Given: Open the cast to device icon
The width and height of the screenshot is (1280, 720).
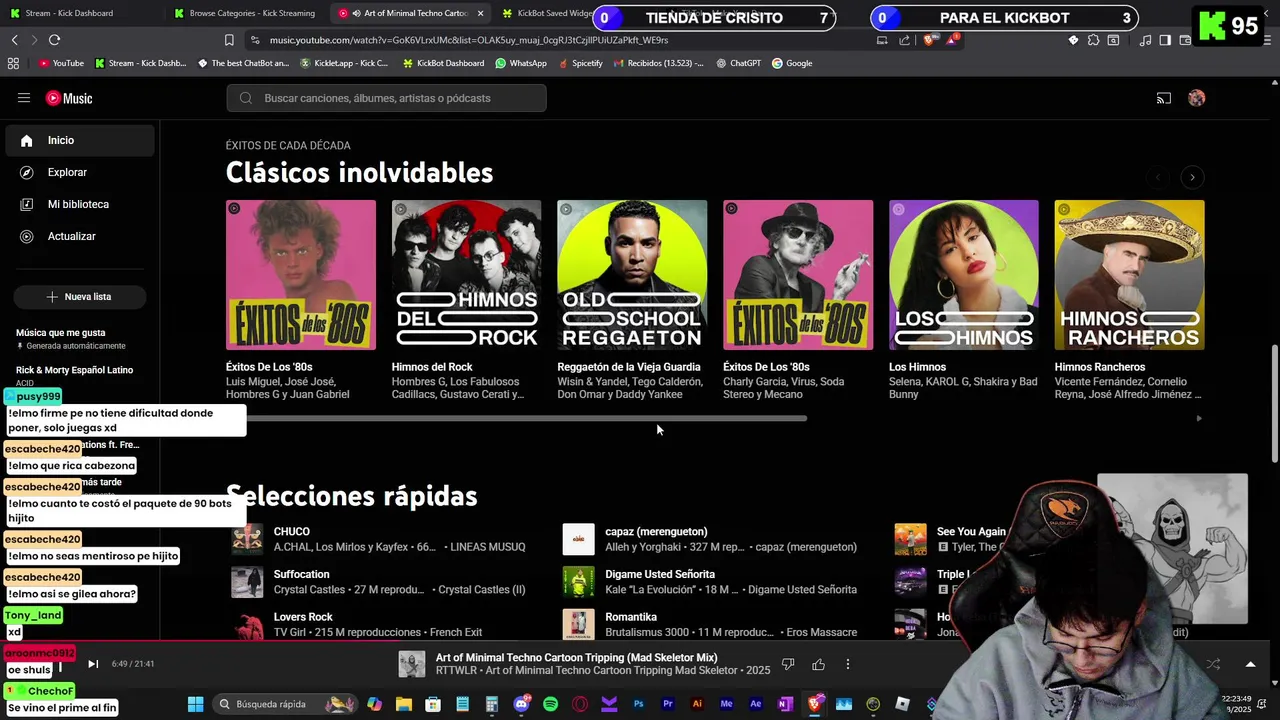Looking at the screenshot, I should [1164, 98].
